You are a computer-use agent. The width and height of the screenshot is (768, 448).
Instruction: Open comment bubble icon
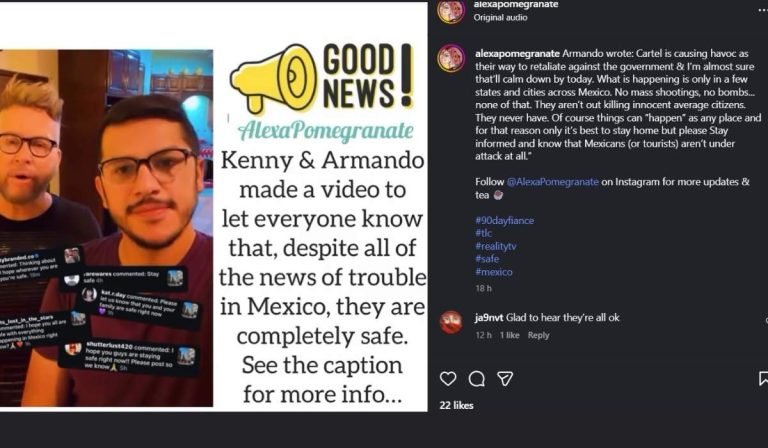477,378
